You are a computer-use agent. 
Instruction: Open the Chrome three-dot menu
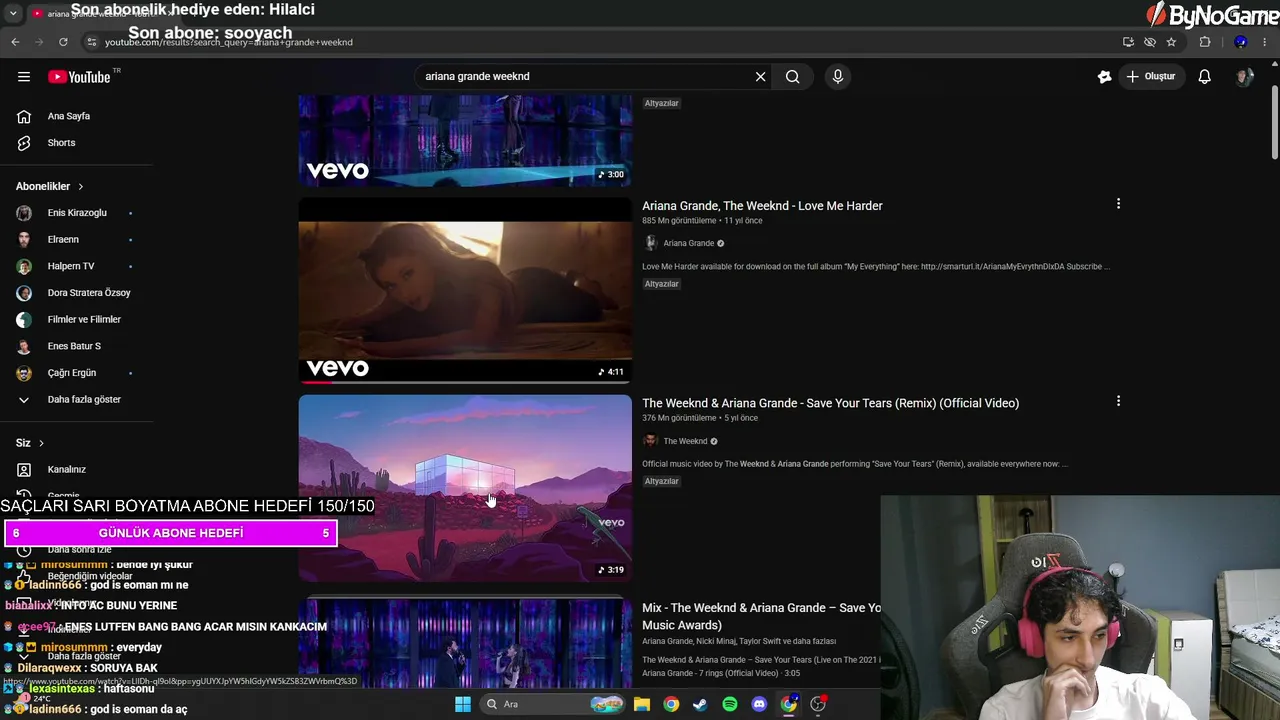pyautogui.click(x=1266, y=42)
